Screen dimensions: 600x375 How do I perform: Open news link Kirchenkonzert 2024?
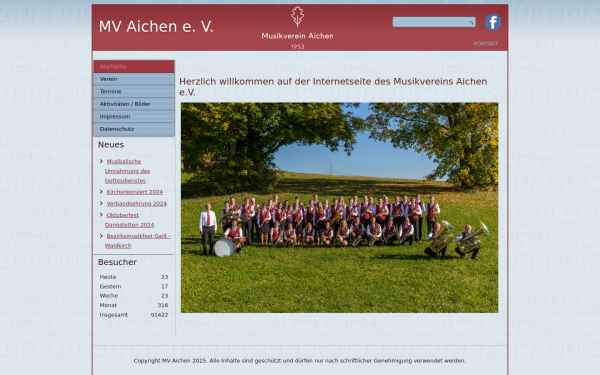[x=134, y=192]
